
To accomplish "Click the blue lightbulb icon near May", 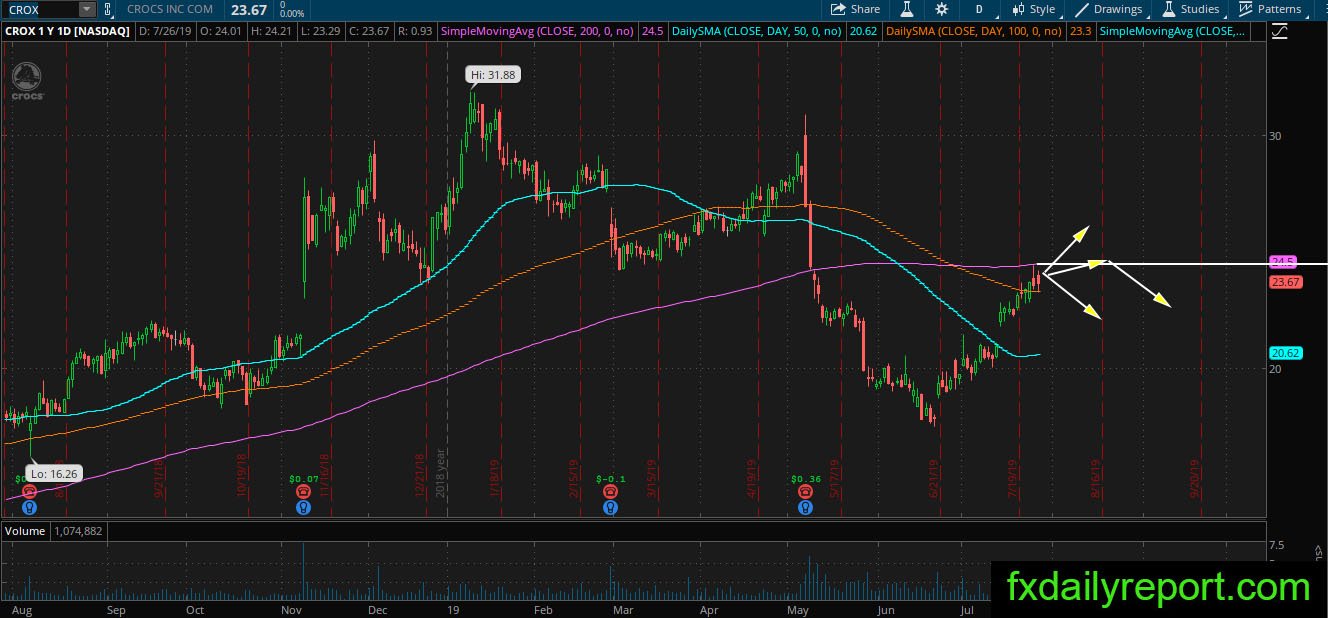I will [x=805, y=507].
